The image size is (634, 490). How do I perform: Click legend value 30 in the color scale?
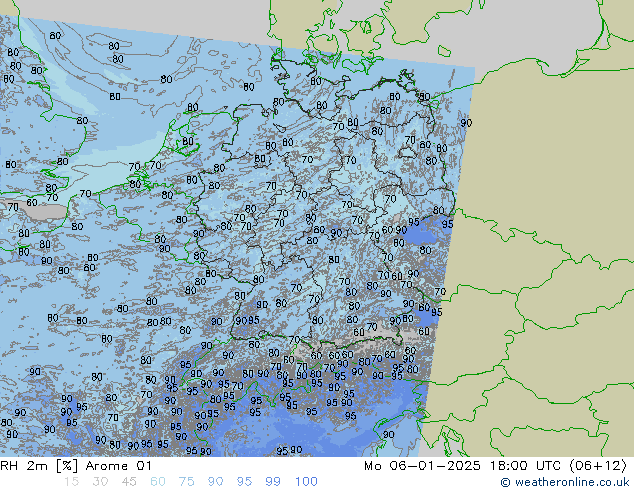coord(100,482)
